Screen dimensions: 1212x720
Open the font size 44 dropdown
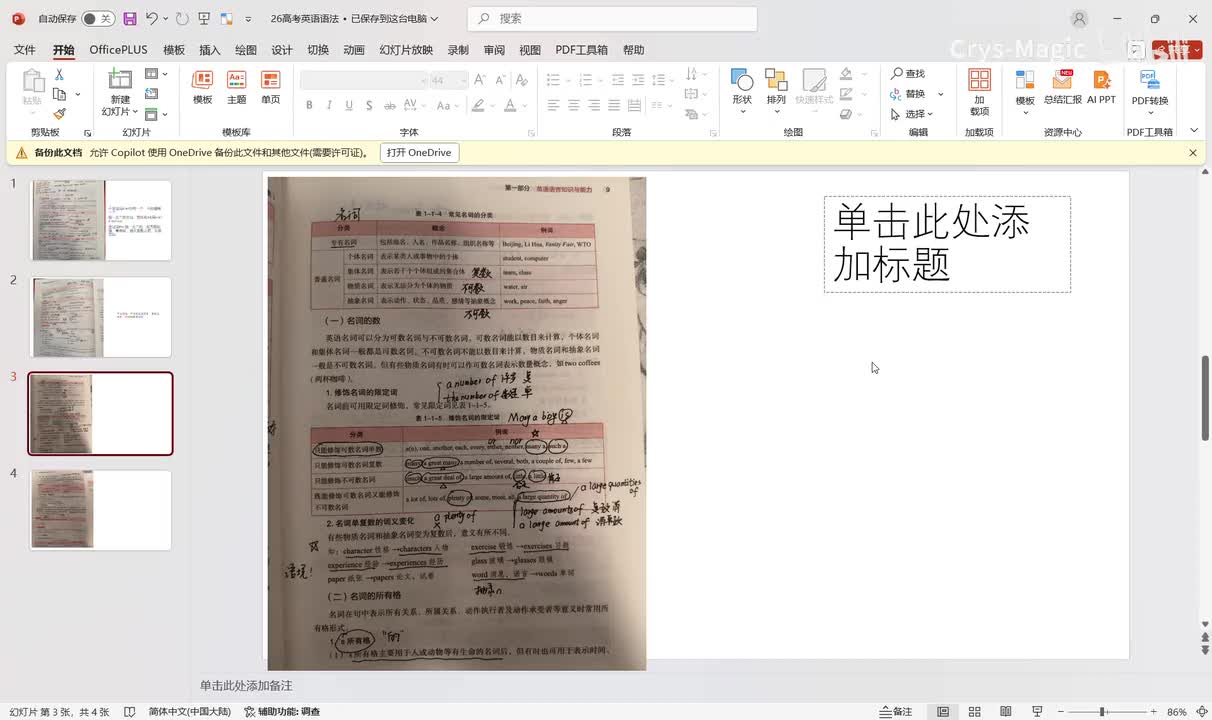(x=463, y=80)
